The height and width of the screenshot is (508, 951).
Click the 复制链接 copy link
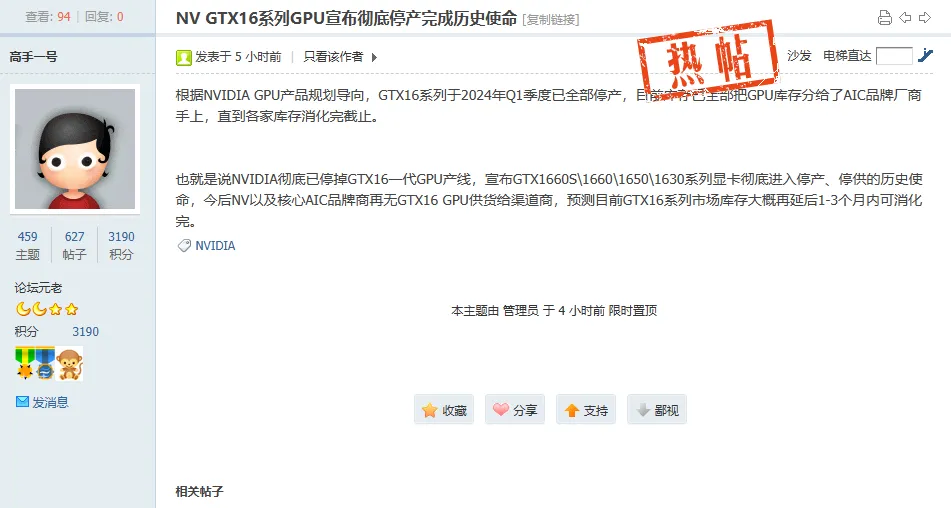tap(551, 19)
